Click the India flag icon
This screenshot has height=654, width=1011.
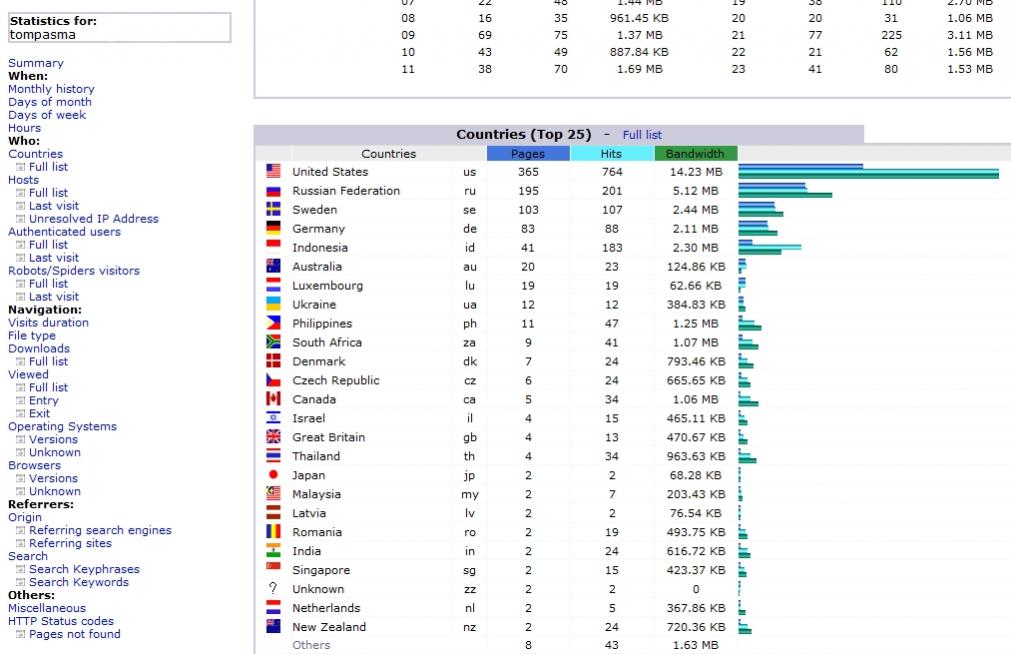[273, 550]
